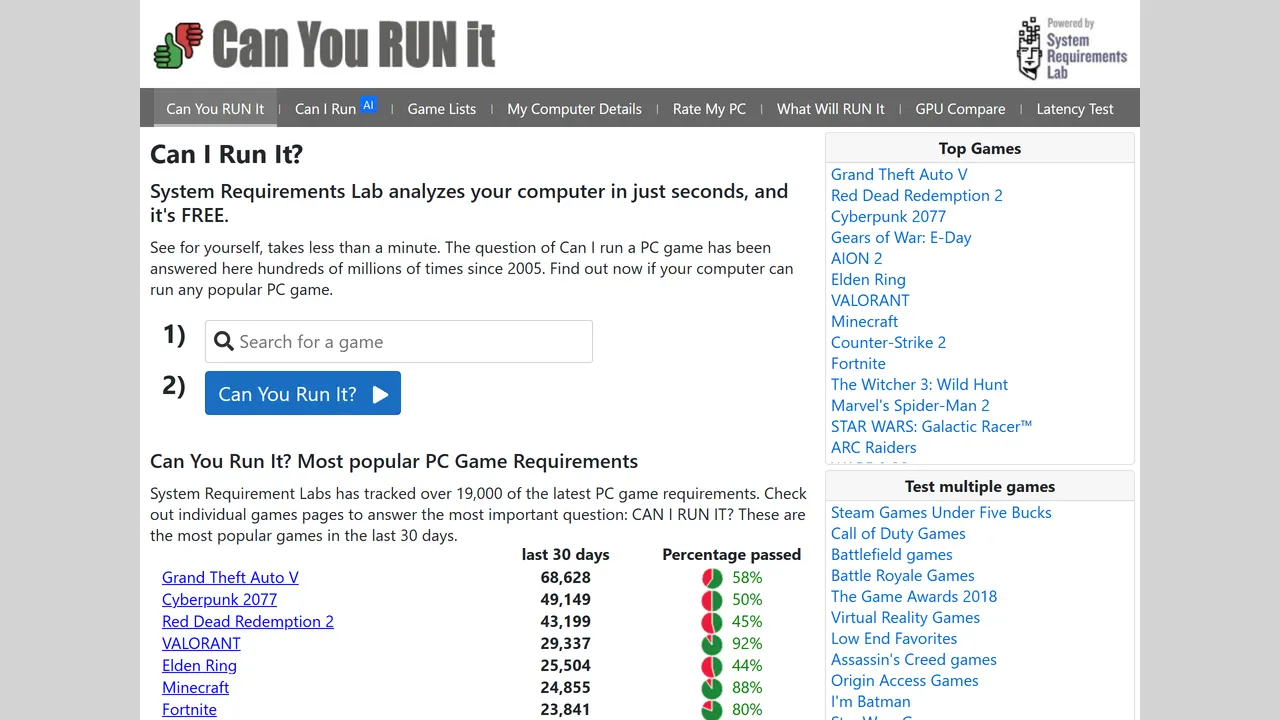The image size is (1280, 720).
Task: Open The Game Awards 2018 list
Action: (x=914, y=596)
